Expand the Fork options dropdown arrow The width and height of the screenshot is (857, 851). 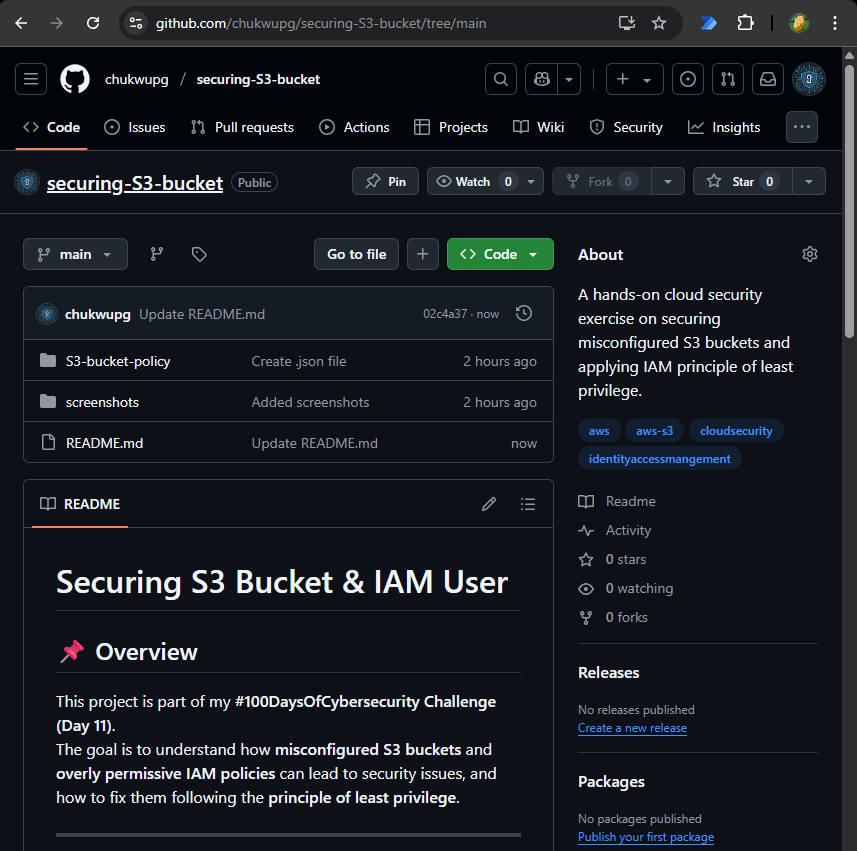click(x=668, y=181)
